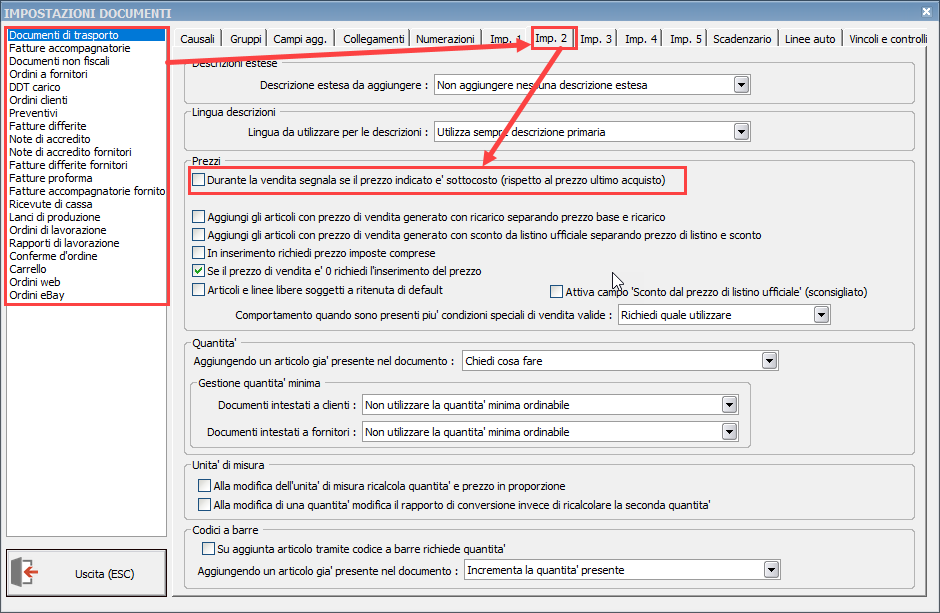Select Ordini web in list

coord(86,282)
